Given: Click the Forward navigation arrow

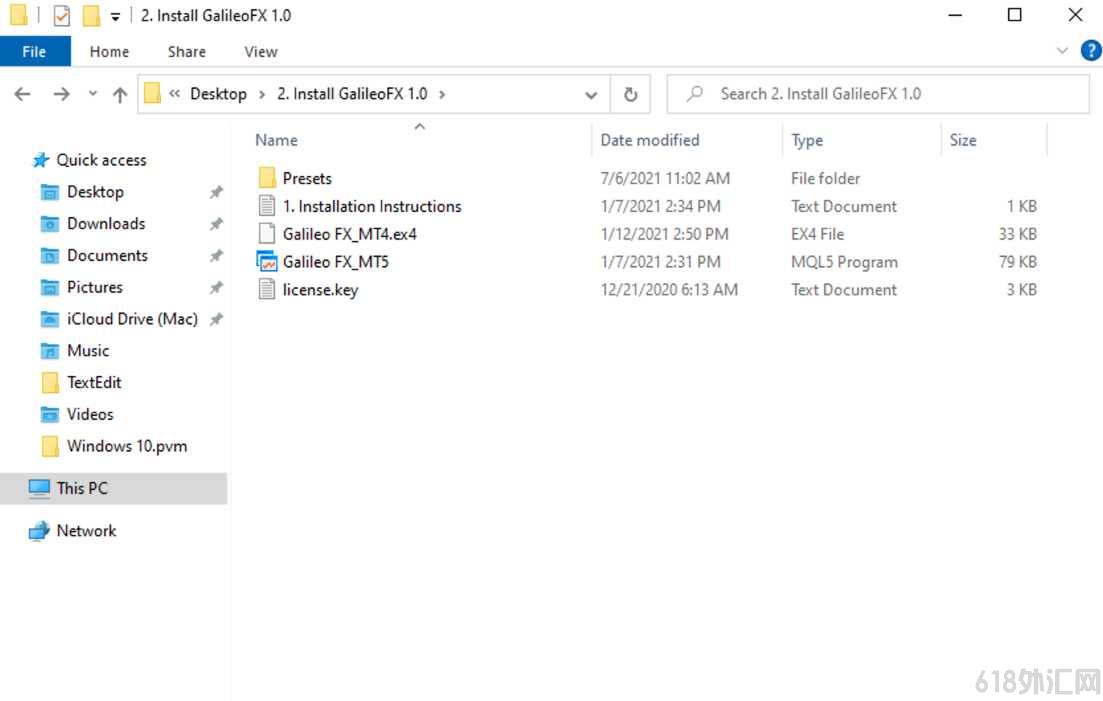Looking at the screenshot, I should coord(61,94).
